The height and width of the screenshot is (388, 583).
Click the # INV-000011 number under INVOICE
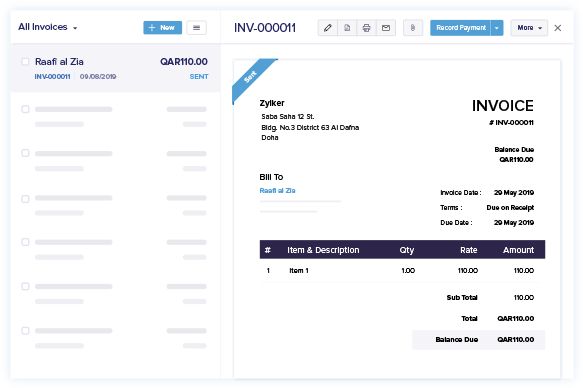click(511, 123)
